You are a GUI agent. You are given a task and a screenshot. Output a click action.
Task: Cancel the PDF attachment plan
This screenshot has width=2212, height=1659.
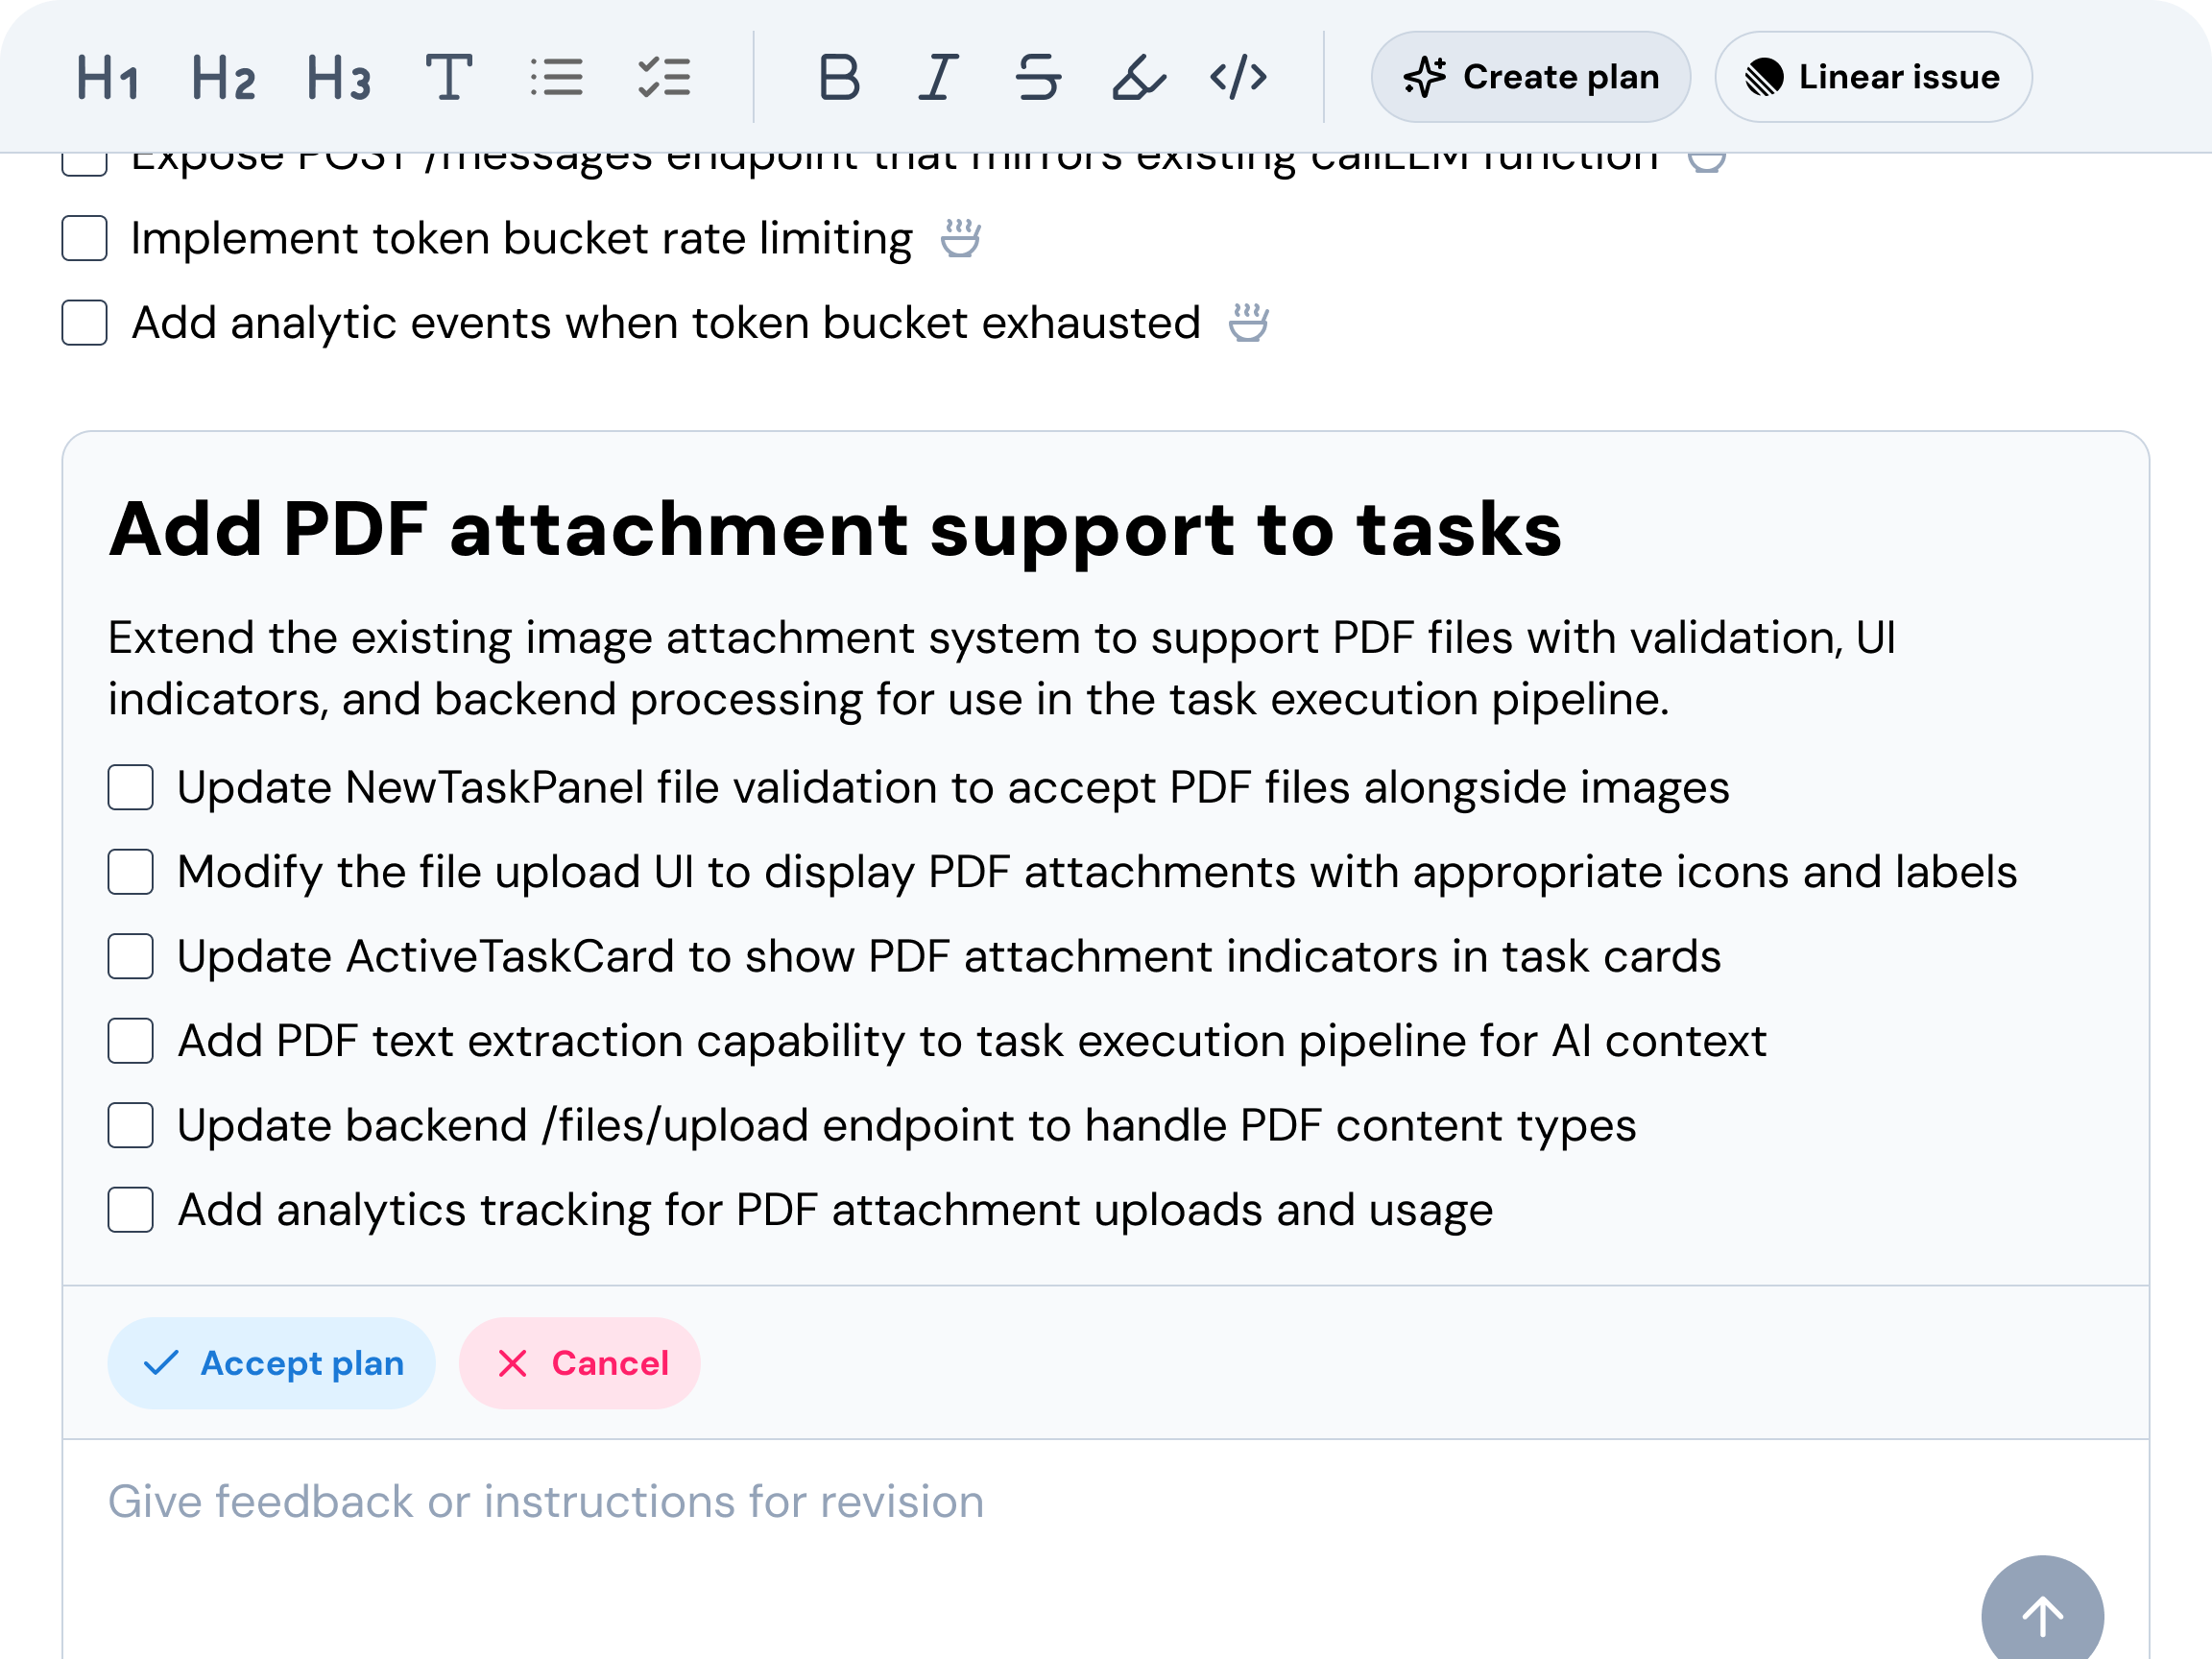coord(580,1363)
